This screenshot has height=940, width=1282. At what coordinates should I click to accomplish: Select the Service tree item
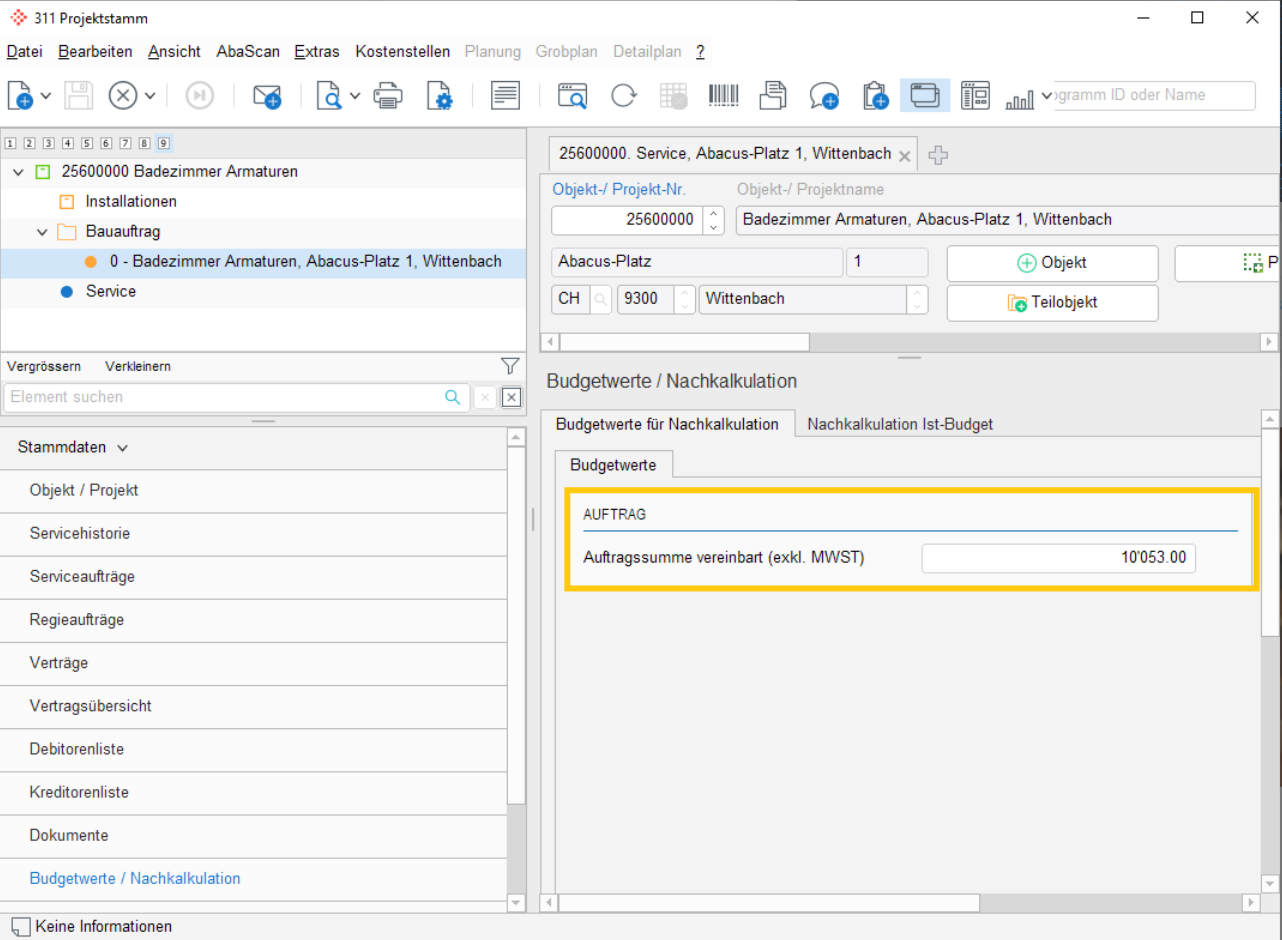pyautogui.click(x=111, y=291)
